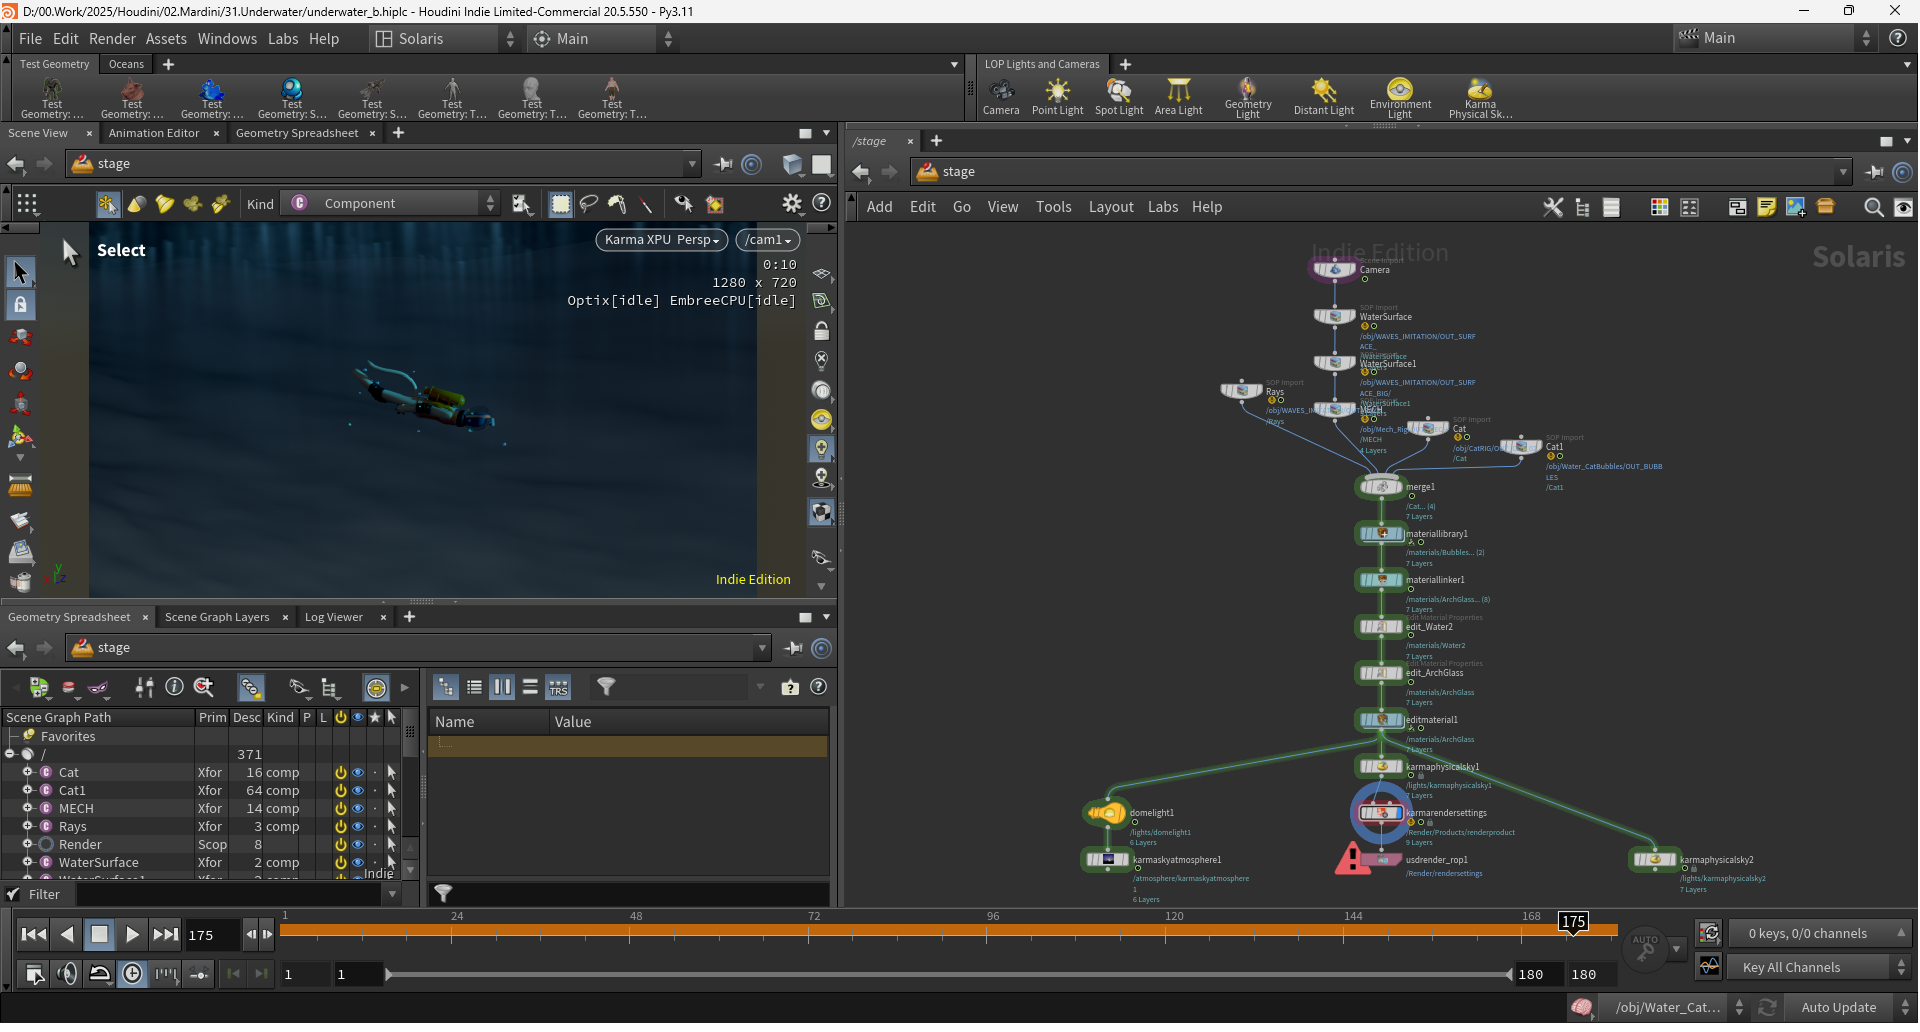
Task: Expand the MECH prim in scene graph
Action: [x=28, y=809]
